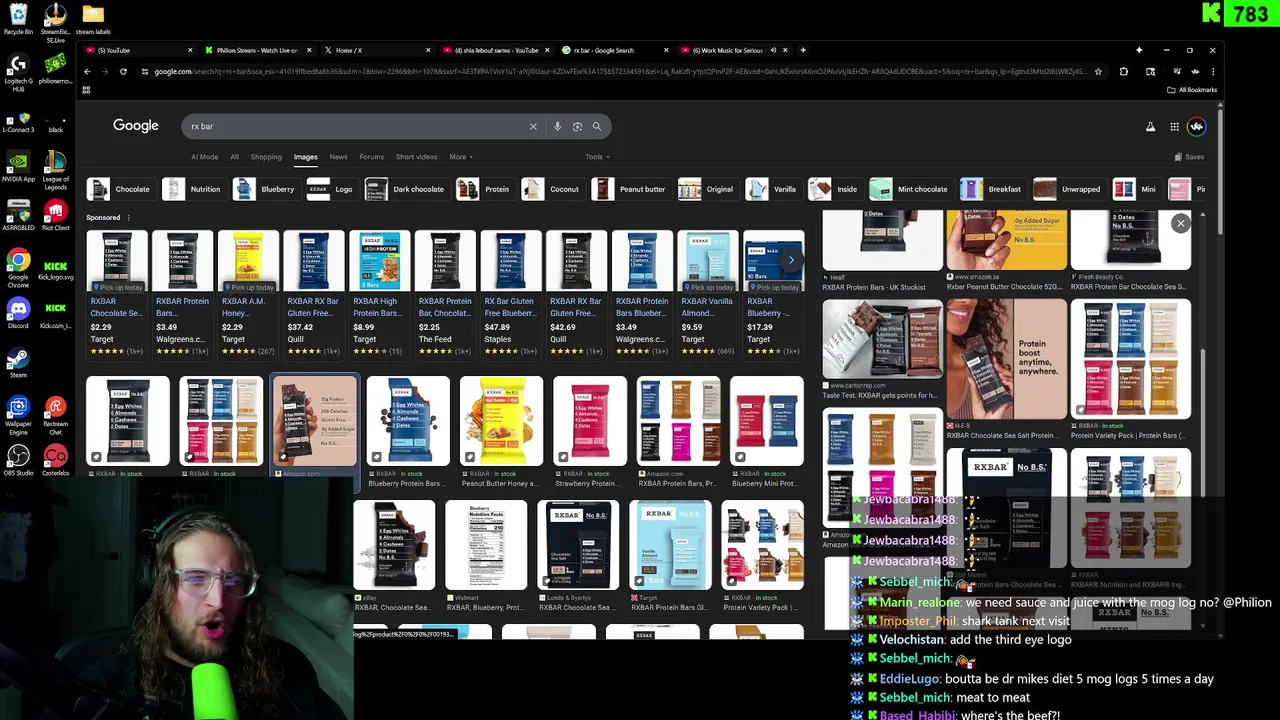Launch Steam desktop shortcut
The image size is (1280, 720).
click(18, 362)
